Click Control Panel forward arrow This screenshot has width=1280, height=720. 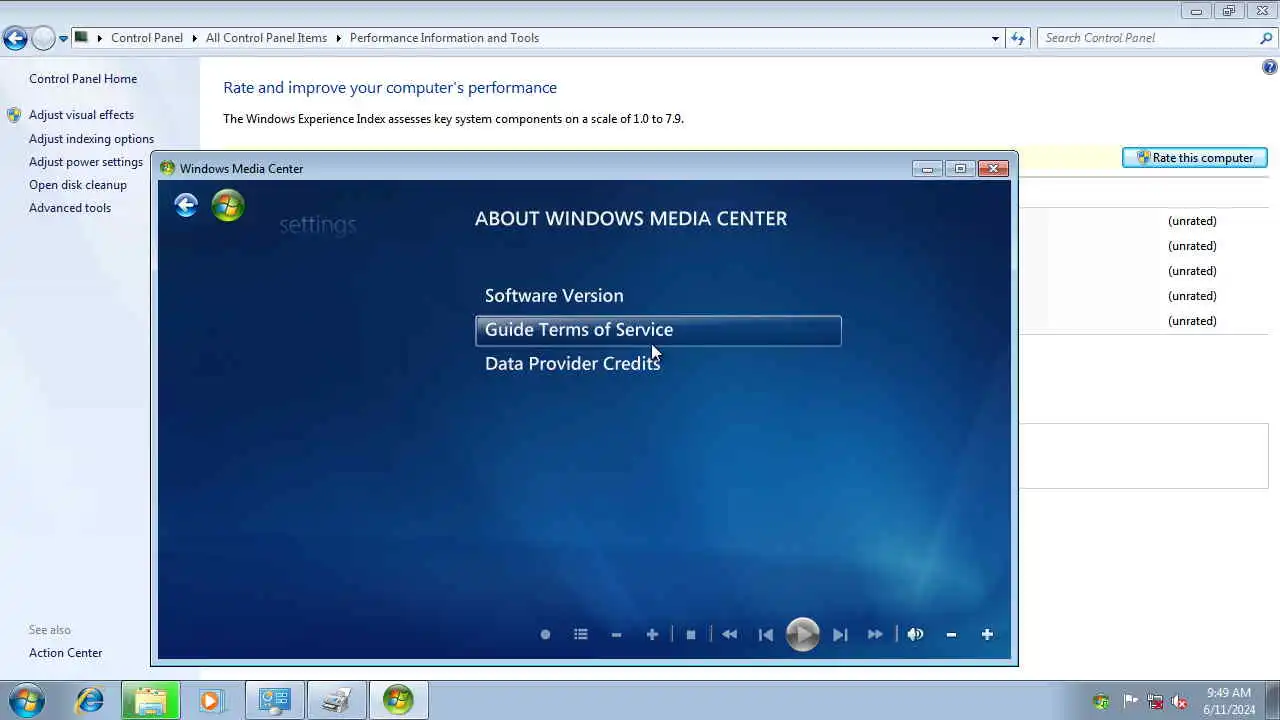(43, 39)
